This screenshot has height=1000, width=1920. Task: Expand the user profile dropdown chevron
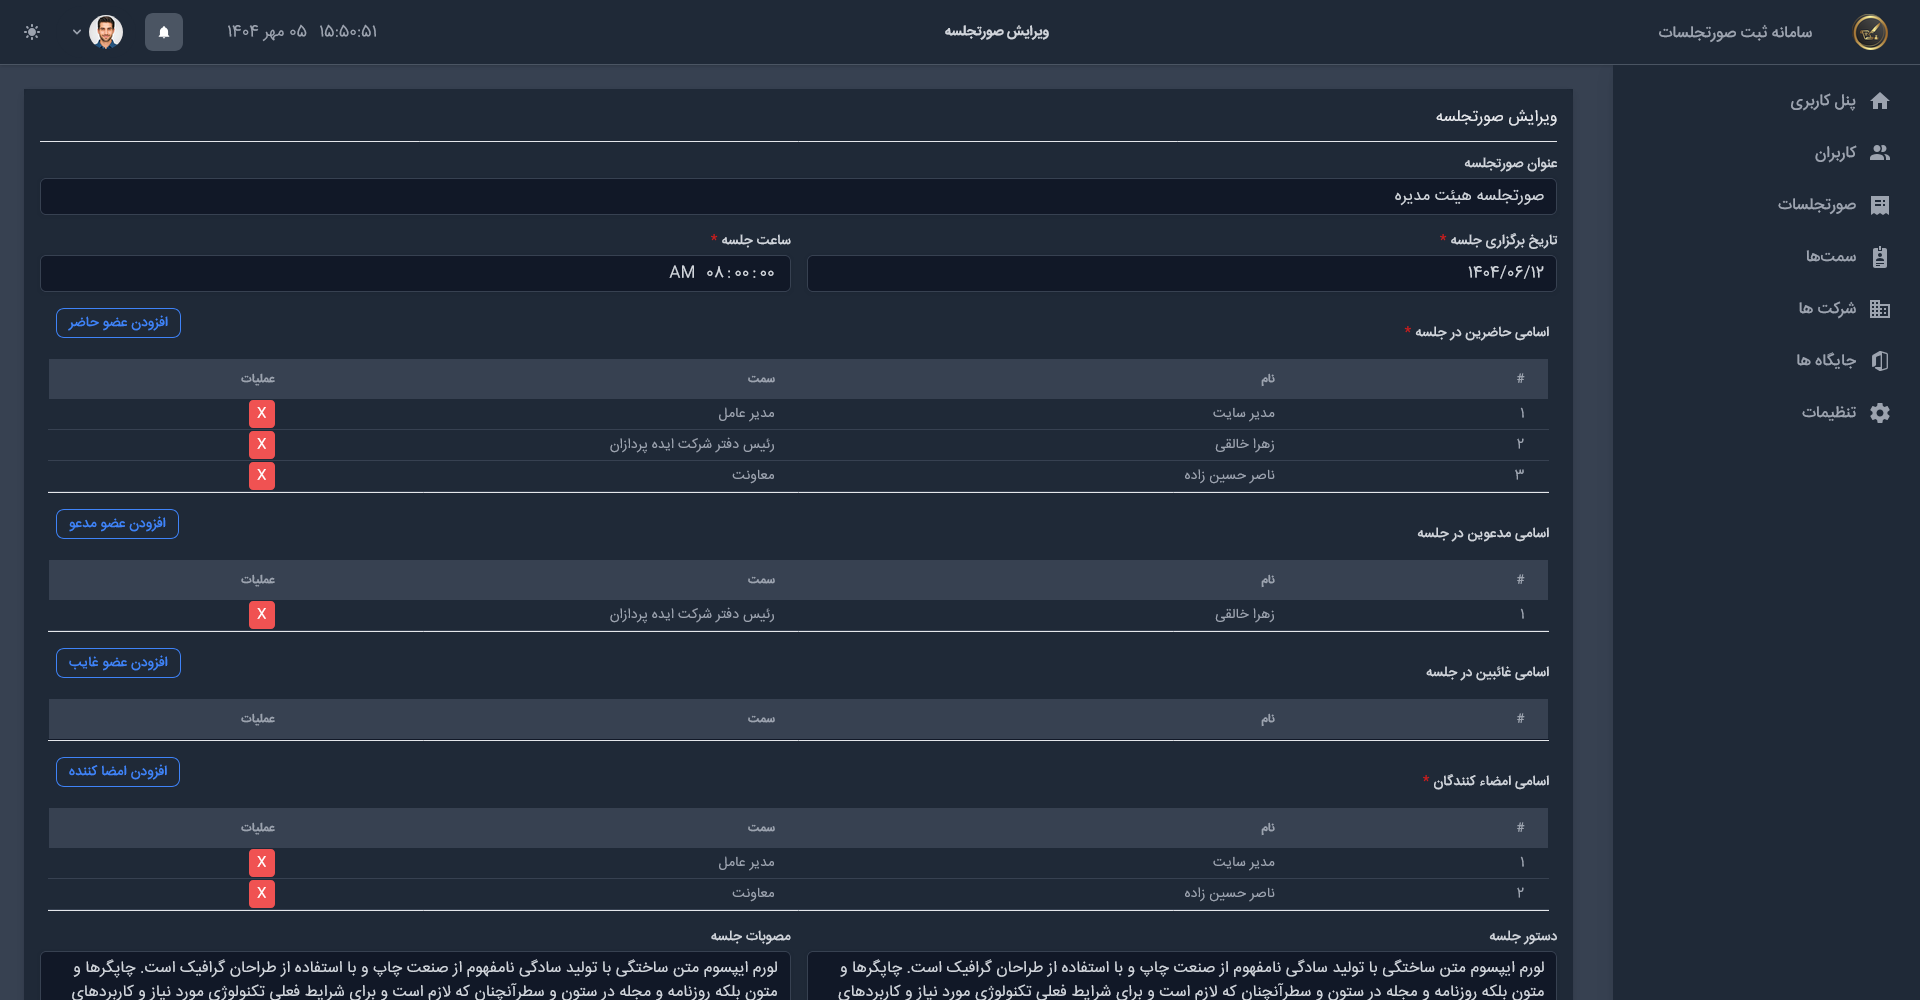(77, 32)
